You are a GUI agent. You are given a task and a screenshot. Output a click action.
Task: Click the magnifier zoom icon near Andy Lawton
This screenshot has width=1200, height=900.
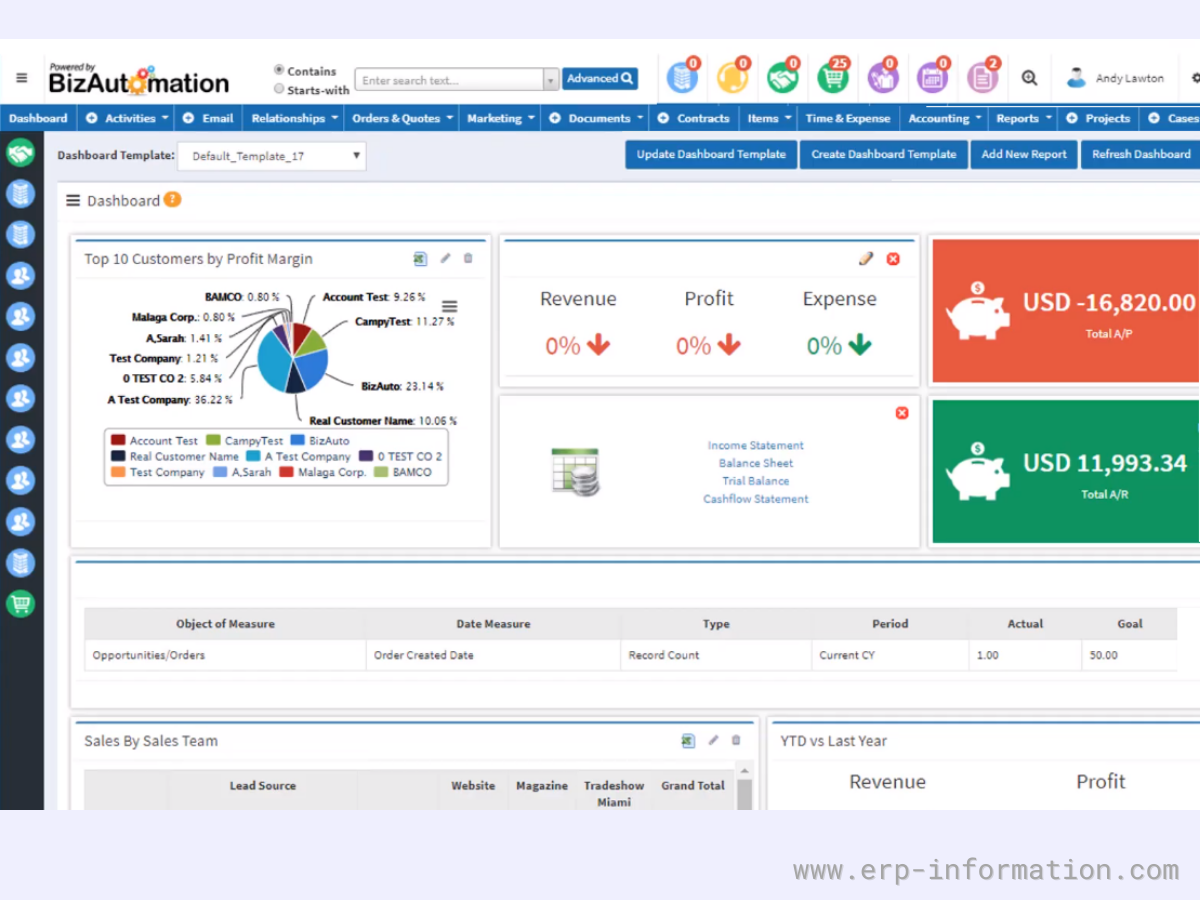pyautogui.click(x=1029, y=78)
